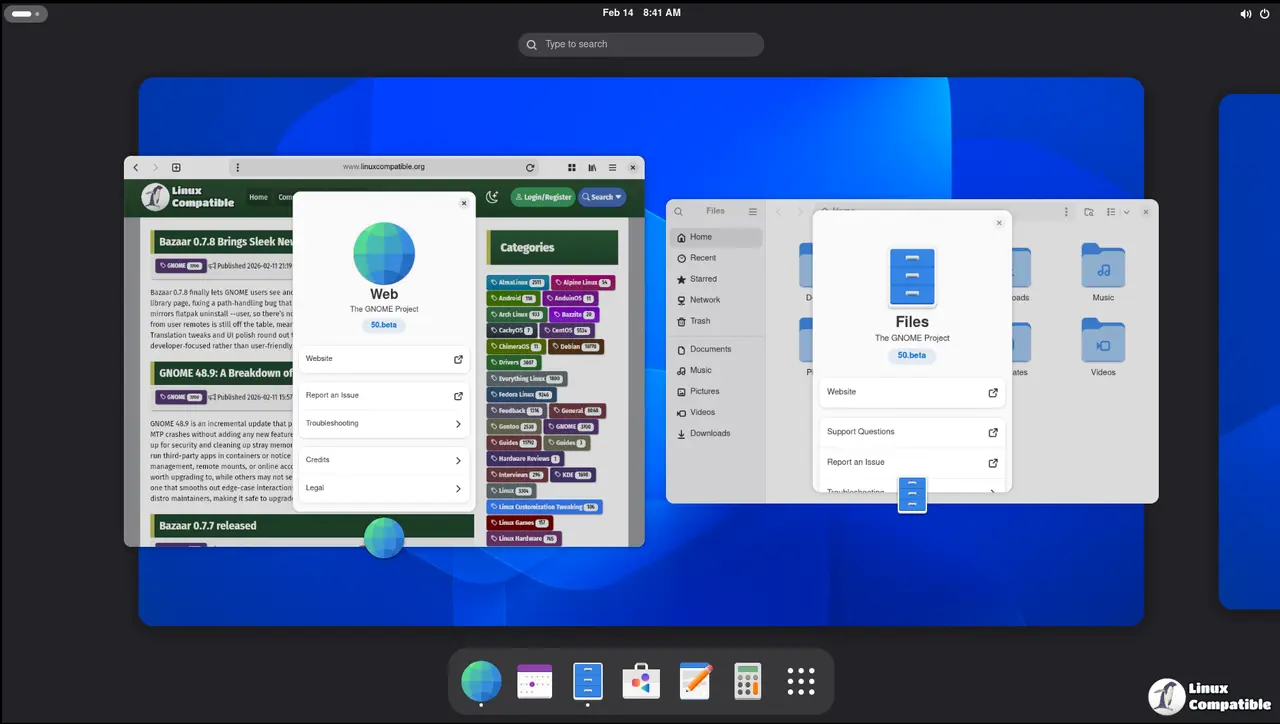Click the workspace indicator pill in top-left
The height and width of the screenshot is (724, 1280).
coord(25,14)
